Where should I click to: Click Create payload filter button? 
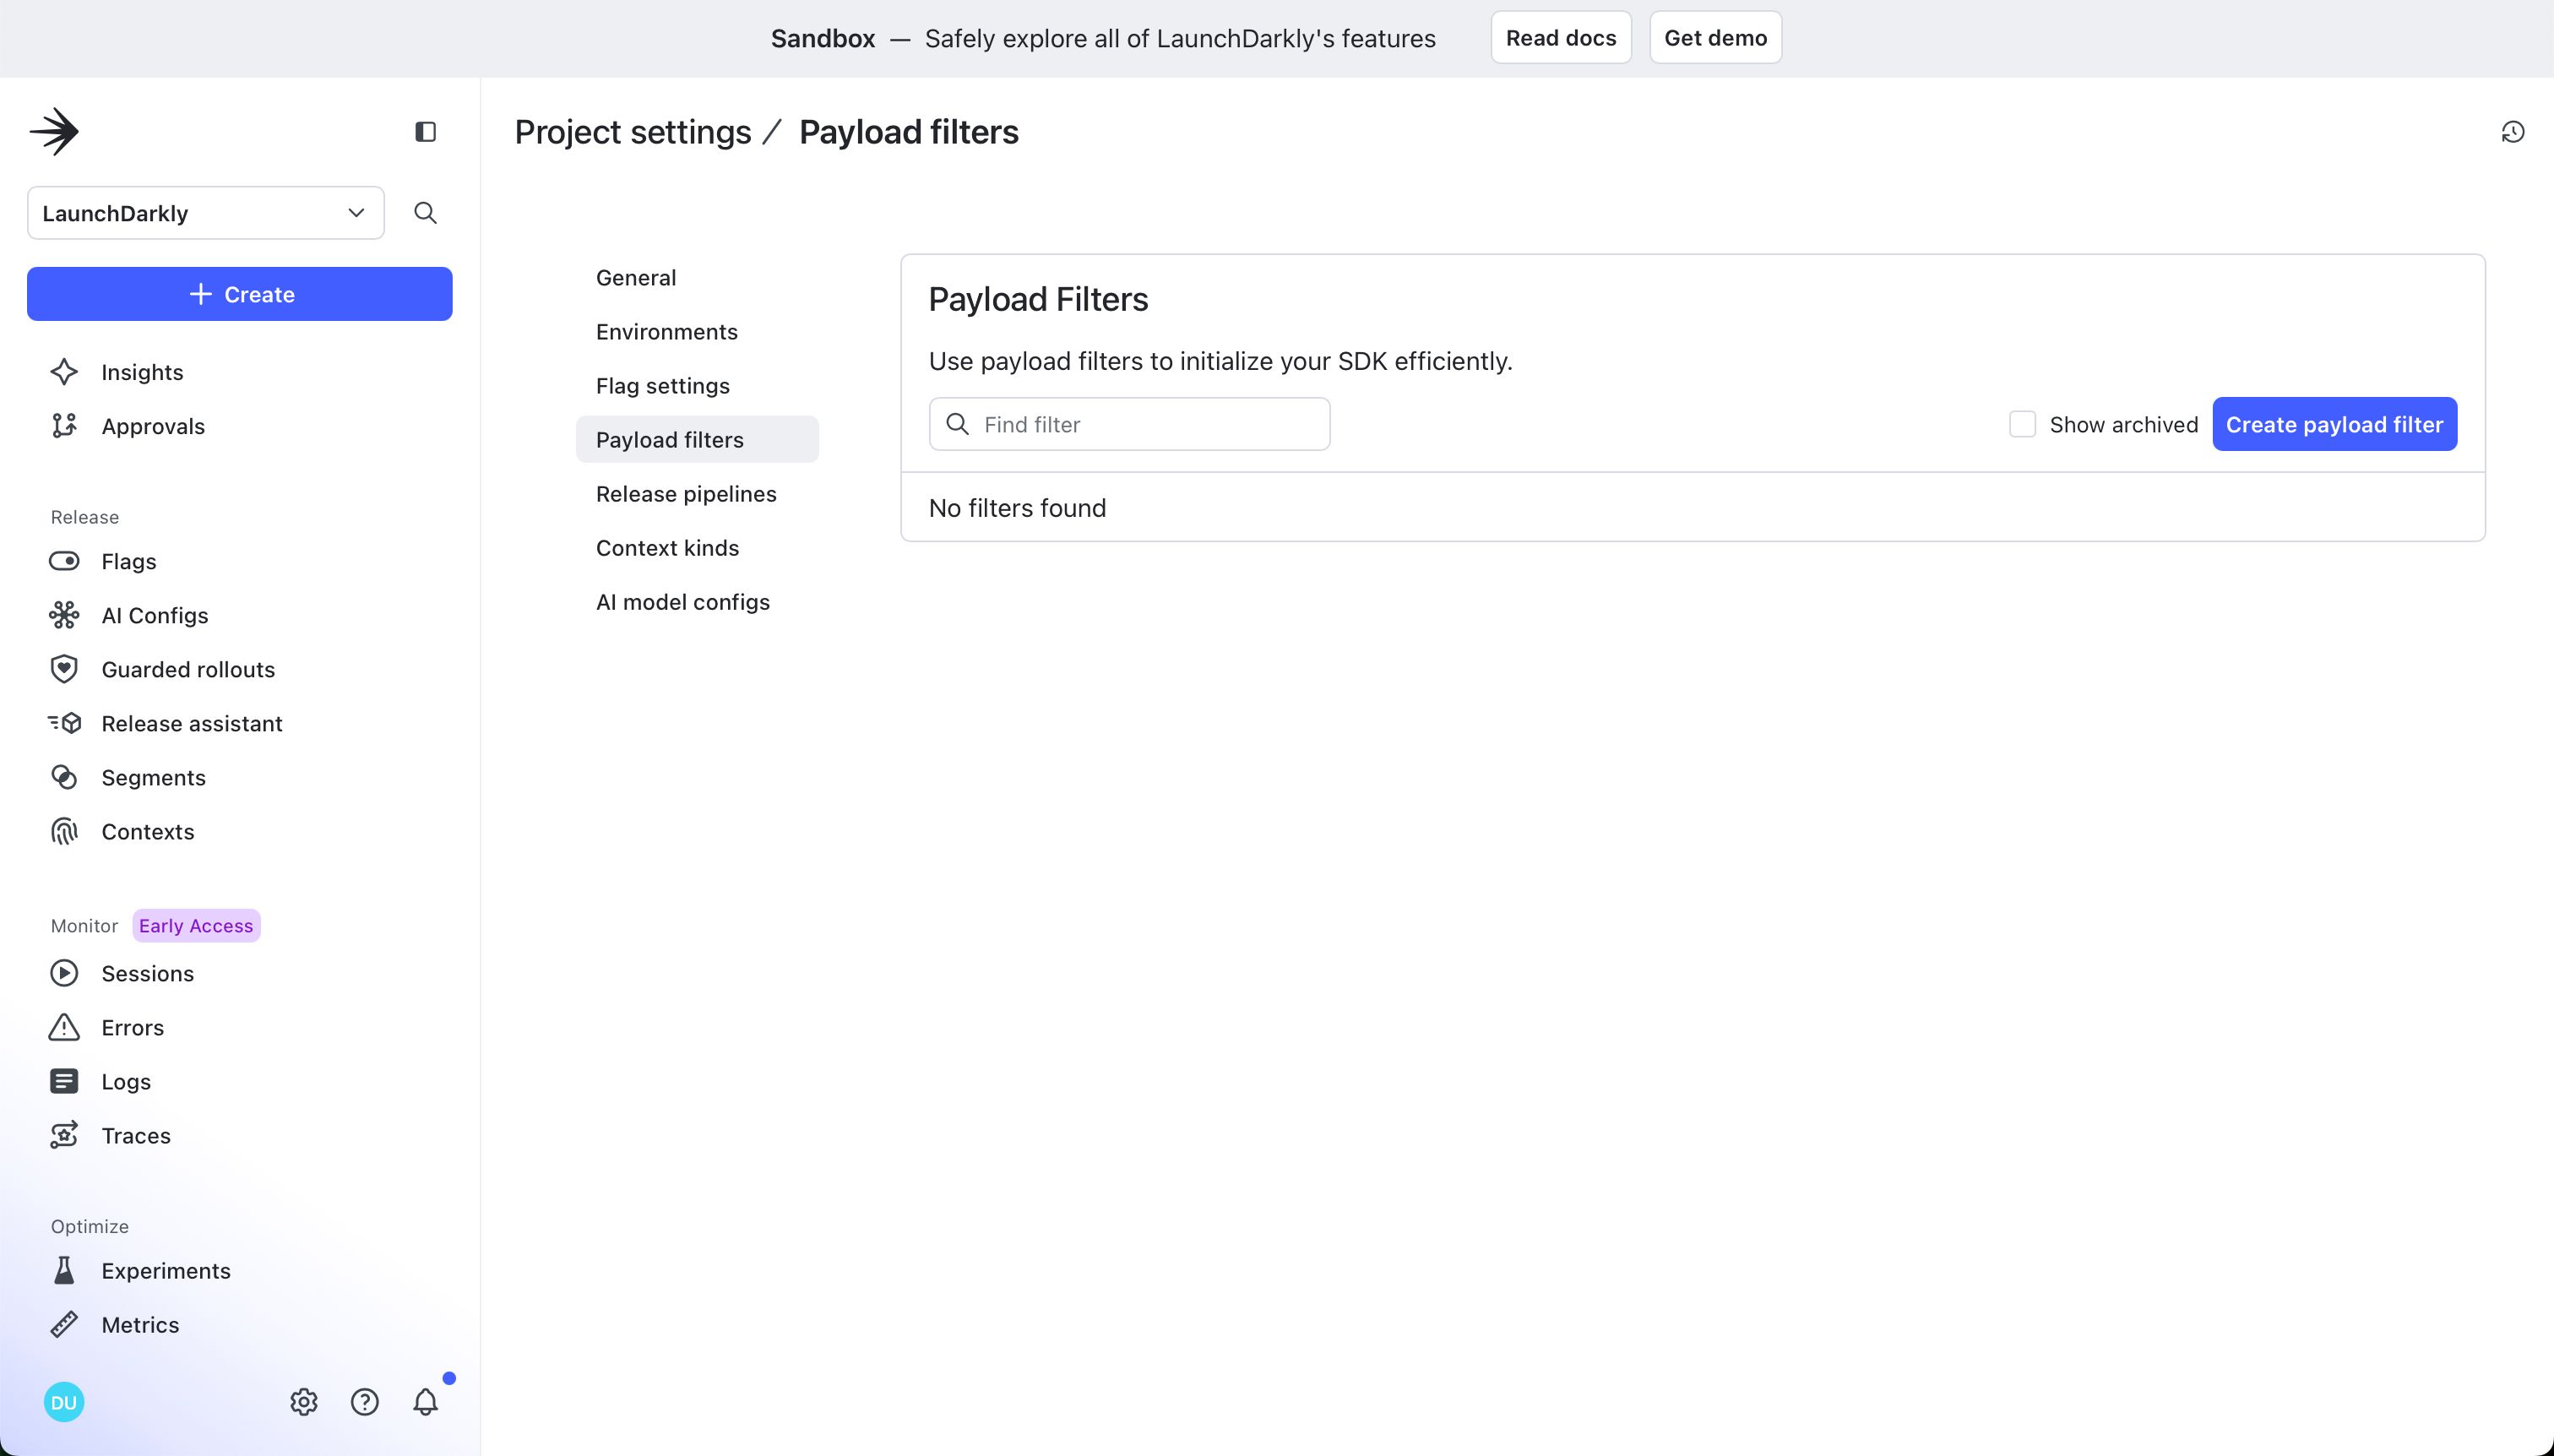[2334, 424]
